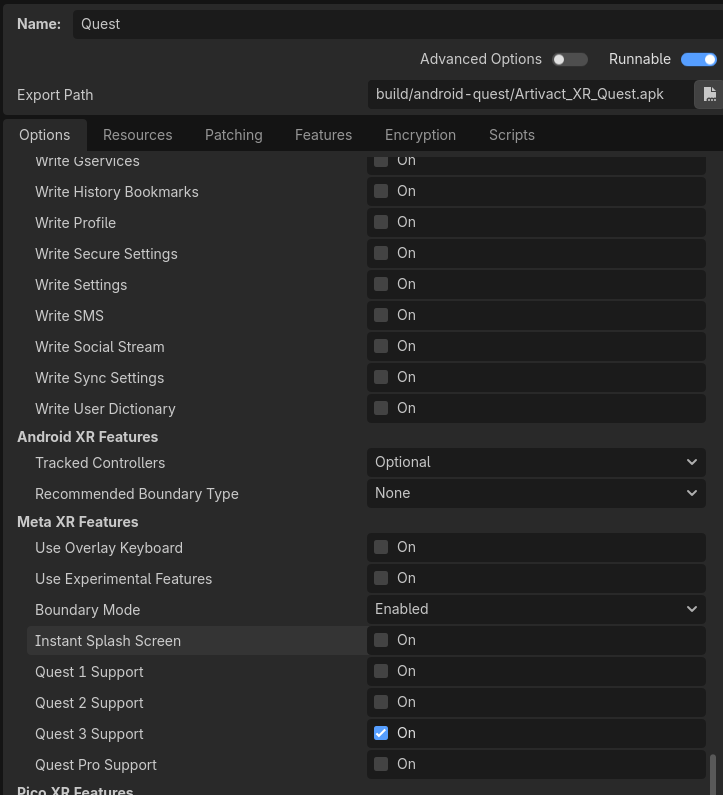The height and width of the screenshot is (795, 723).
Task: Open the Tracked Controllers dropdown
Action: (x=535, y=462)
